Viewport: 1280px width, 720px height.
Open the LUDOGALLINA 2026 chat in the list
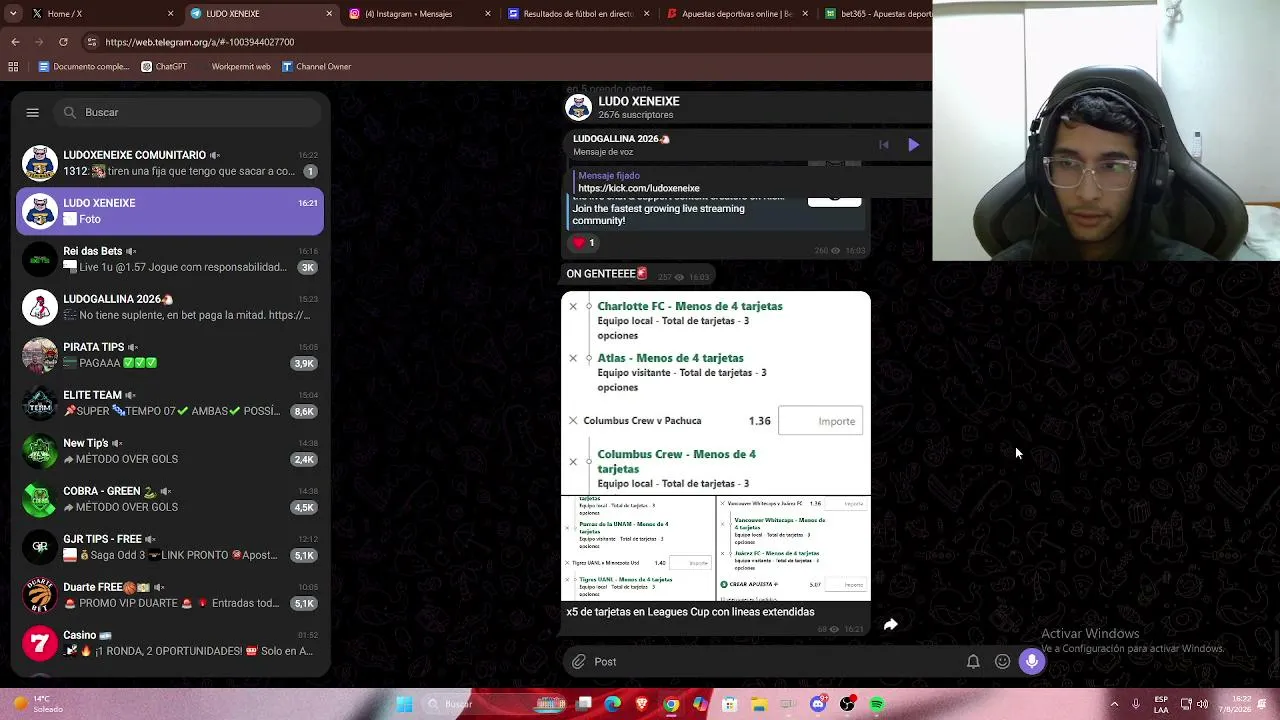(170, 307)
